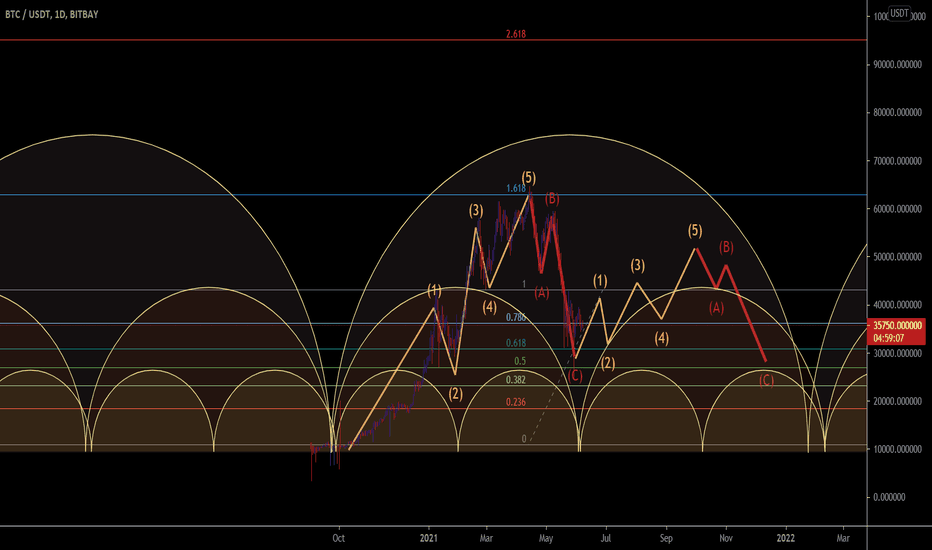Image resolution: width=932 pixels, height=550 pixels.
Task: Click the 60000.000000 price axis label
Action: coord(898,209)
